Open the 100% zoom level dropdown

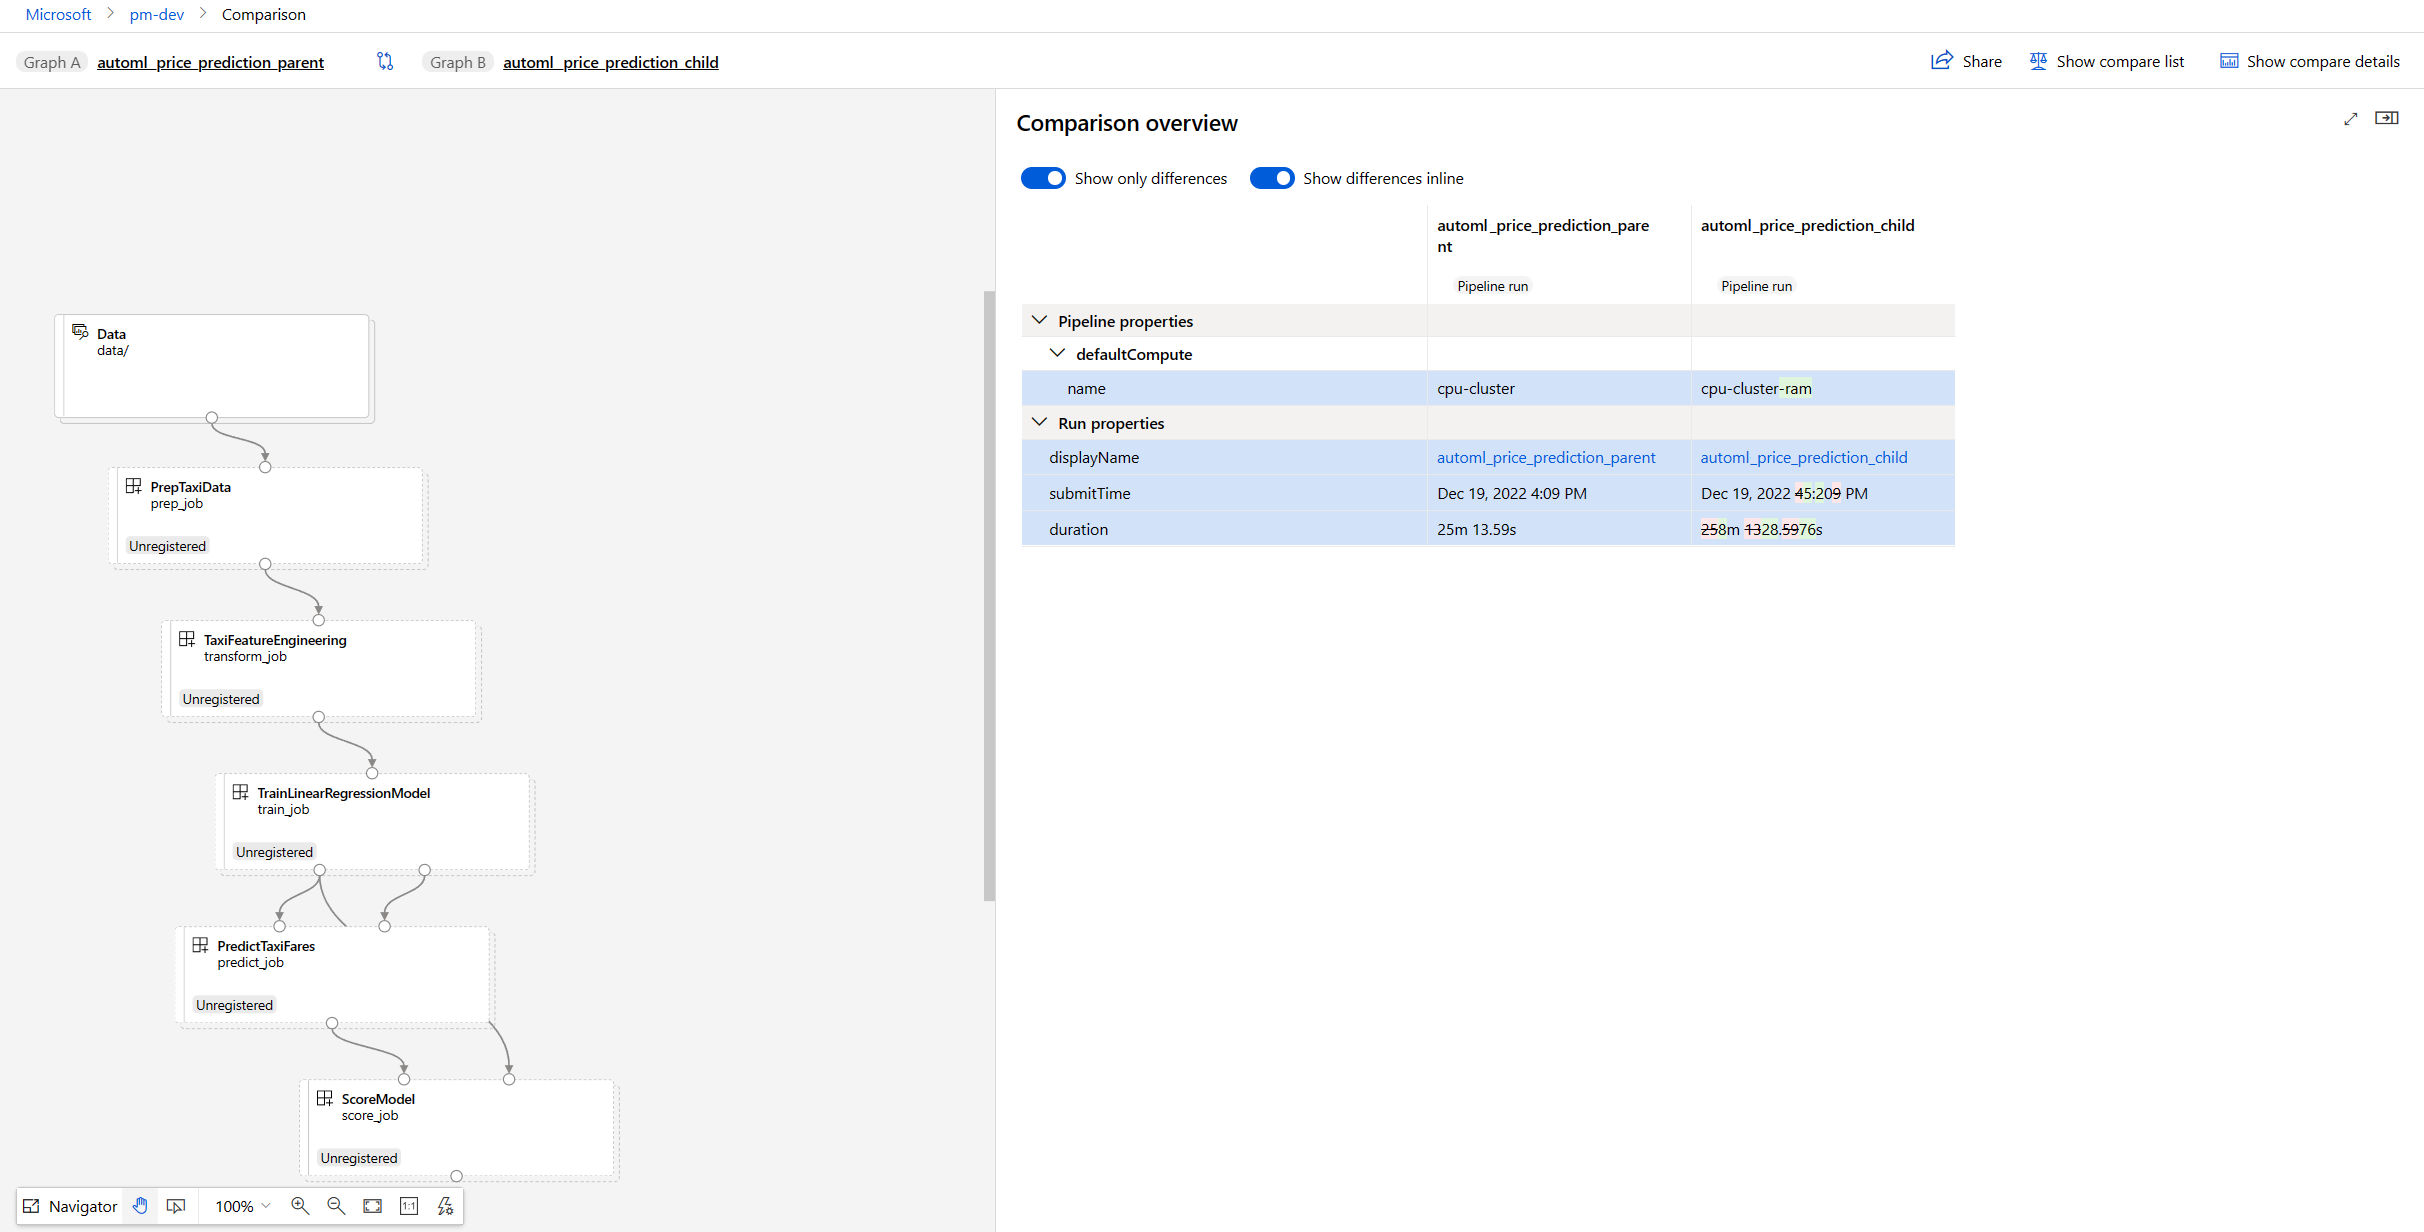point(243,1206)
